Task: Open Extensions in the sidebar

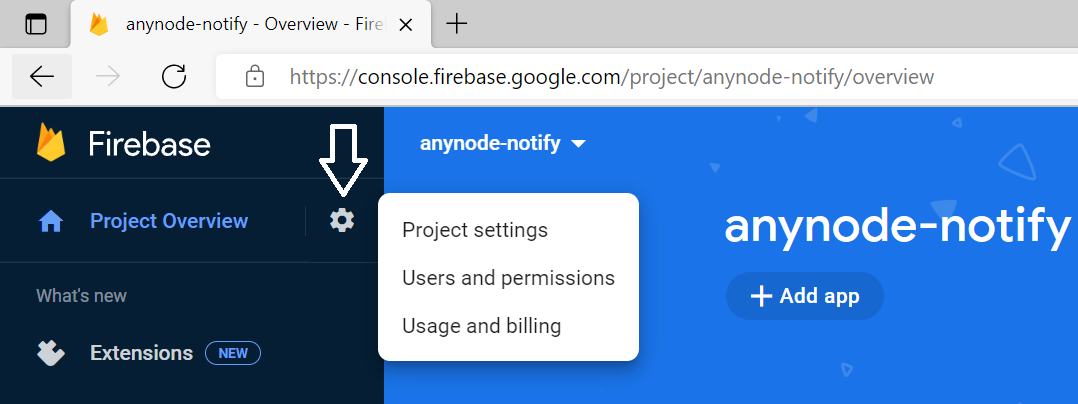Action: 141,353
